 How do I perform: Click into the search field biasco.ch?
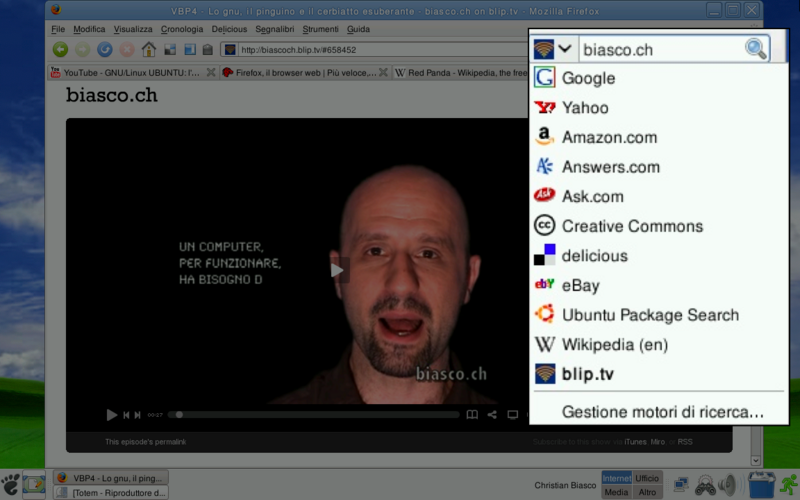pyautogui.click(x=662, y=49)
